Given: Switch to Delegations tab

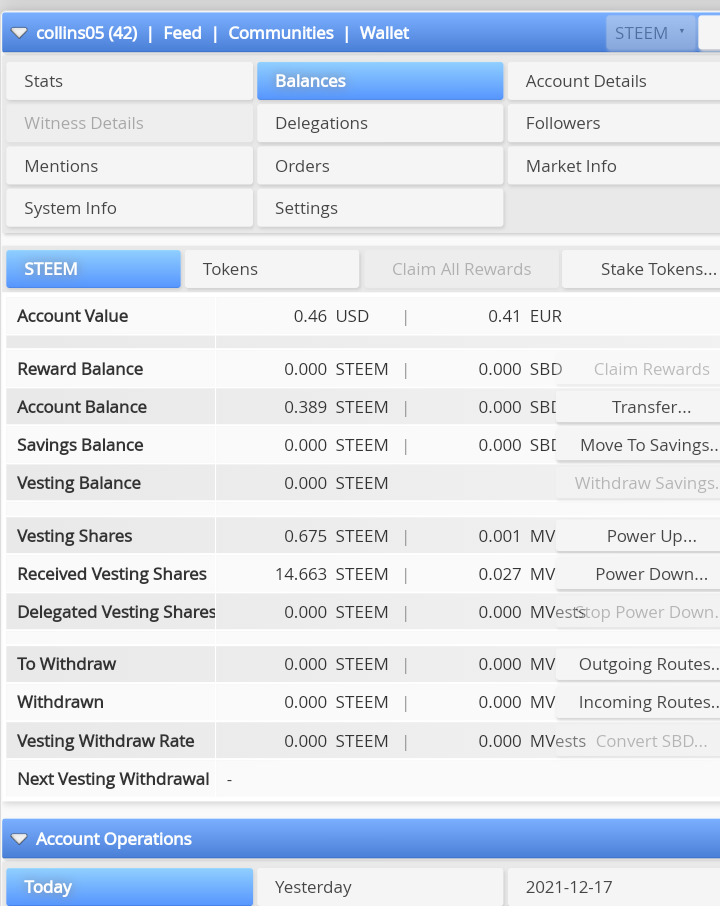Looking at the screenshot, I should click(x=380, y=123).
